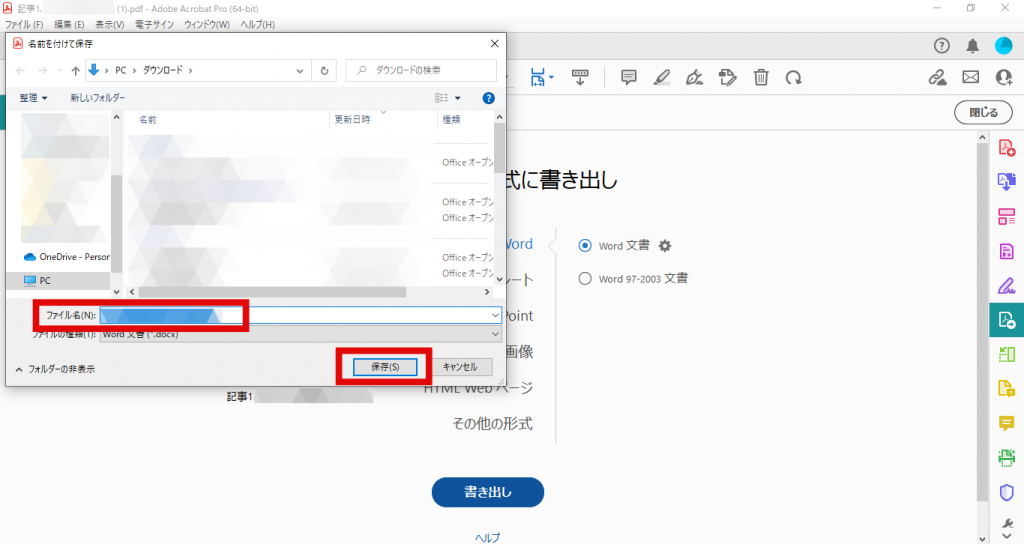Select the highlighter pen tool

coord(662,78)
